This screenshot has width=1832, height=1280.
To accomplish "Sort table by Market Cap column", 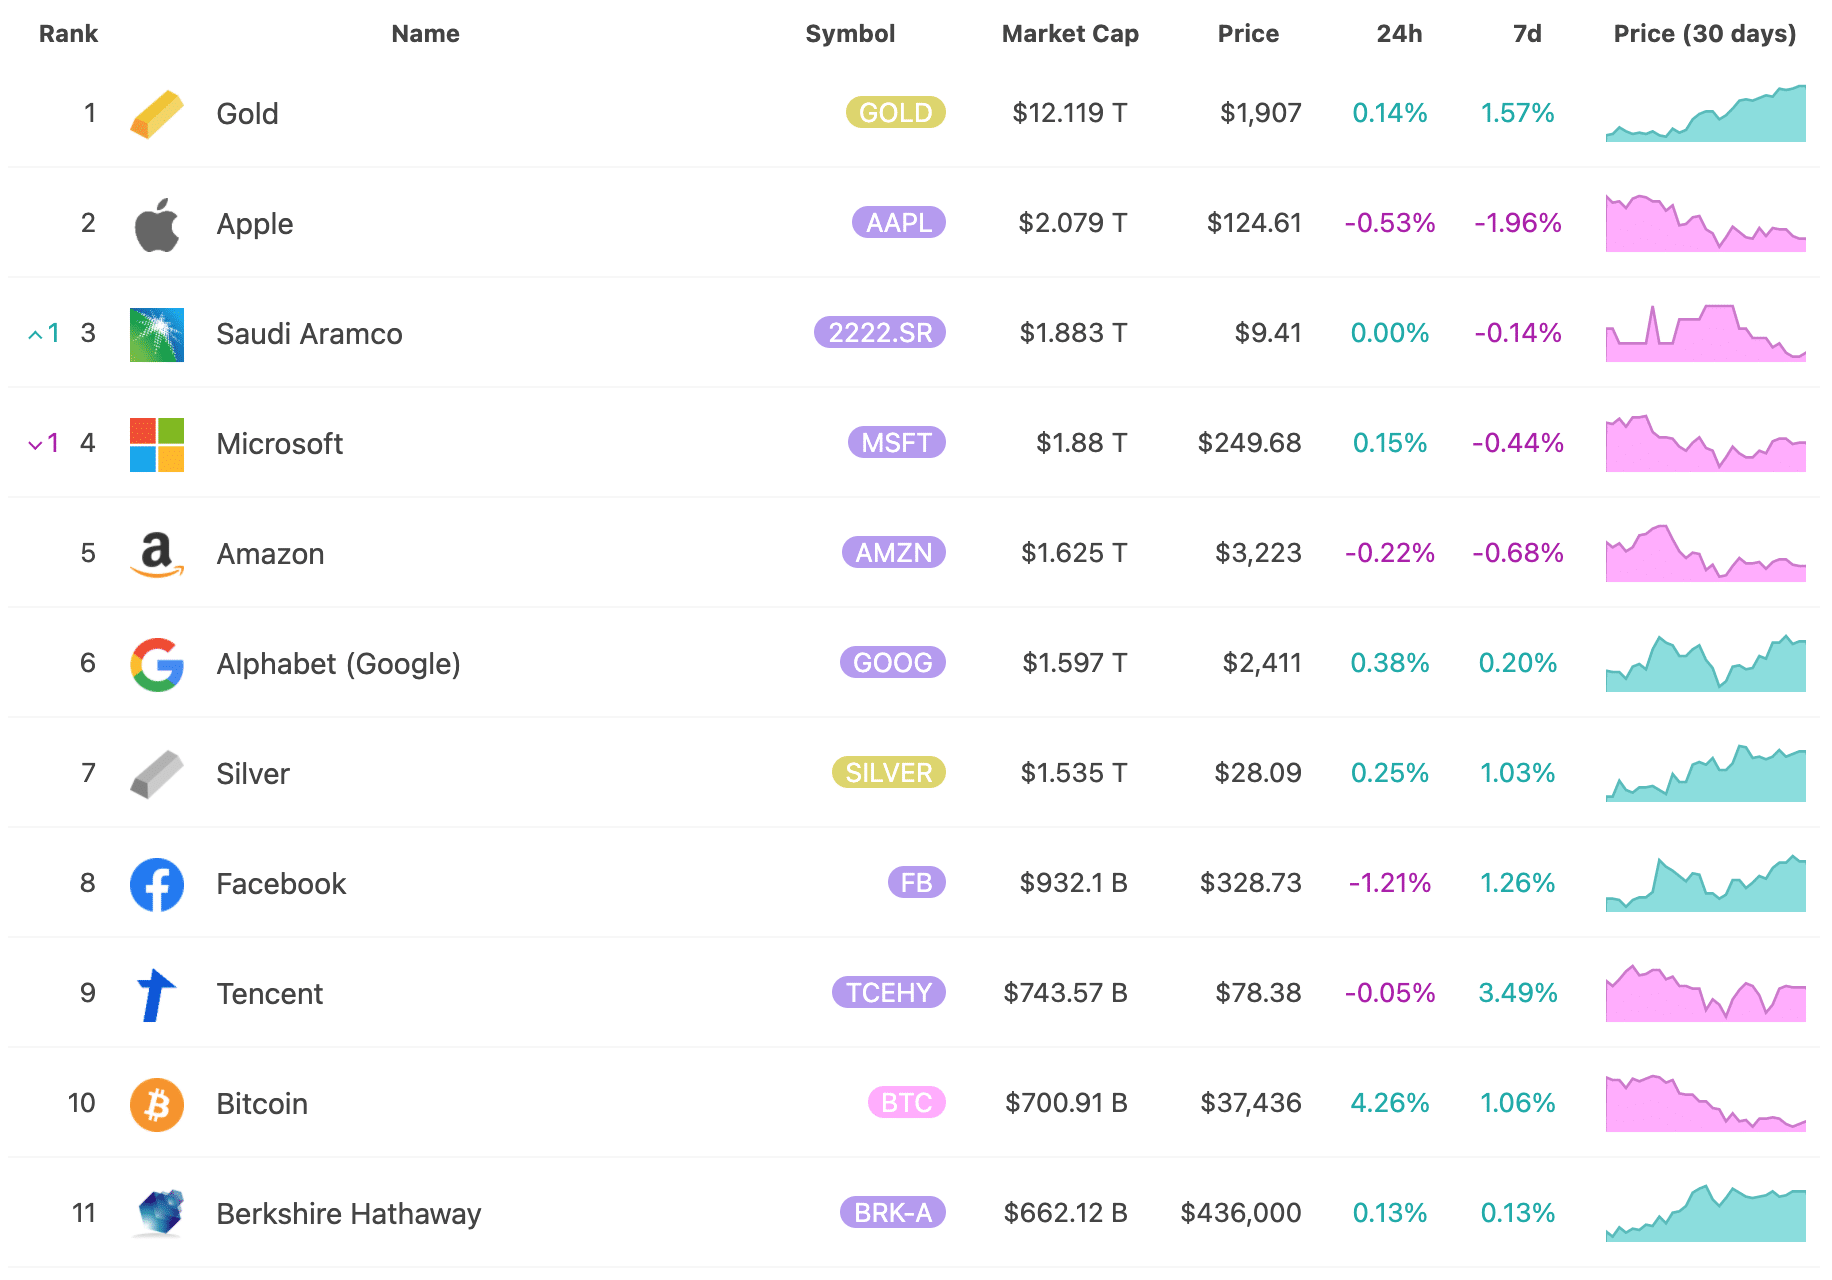I will click(1069, 34).
